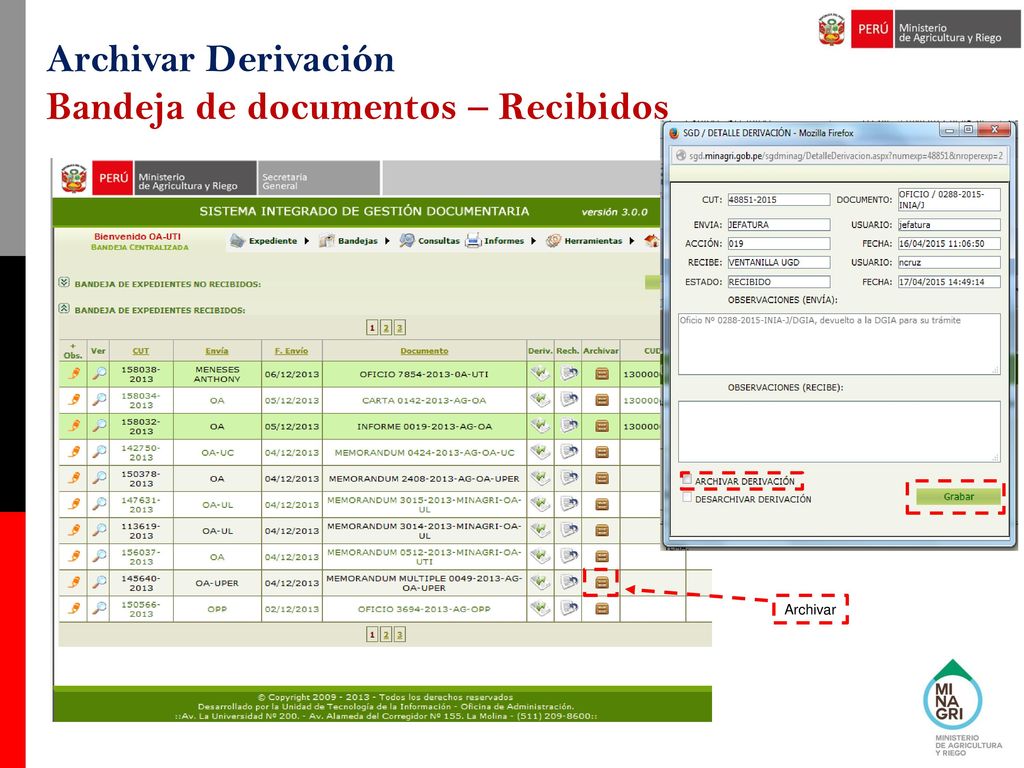Screen dimensions: 1024x768
Task: Click reject icon for INFORME 0019-2013-AG-OA
Action: coord(569,426)
